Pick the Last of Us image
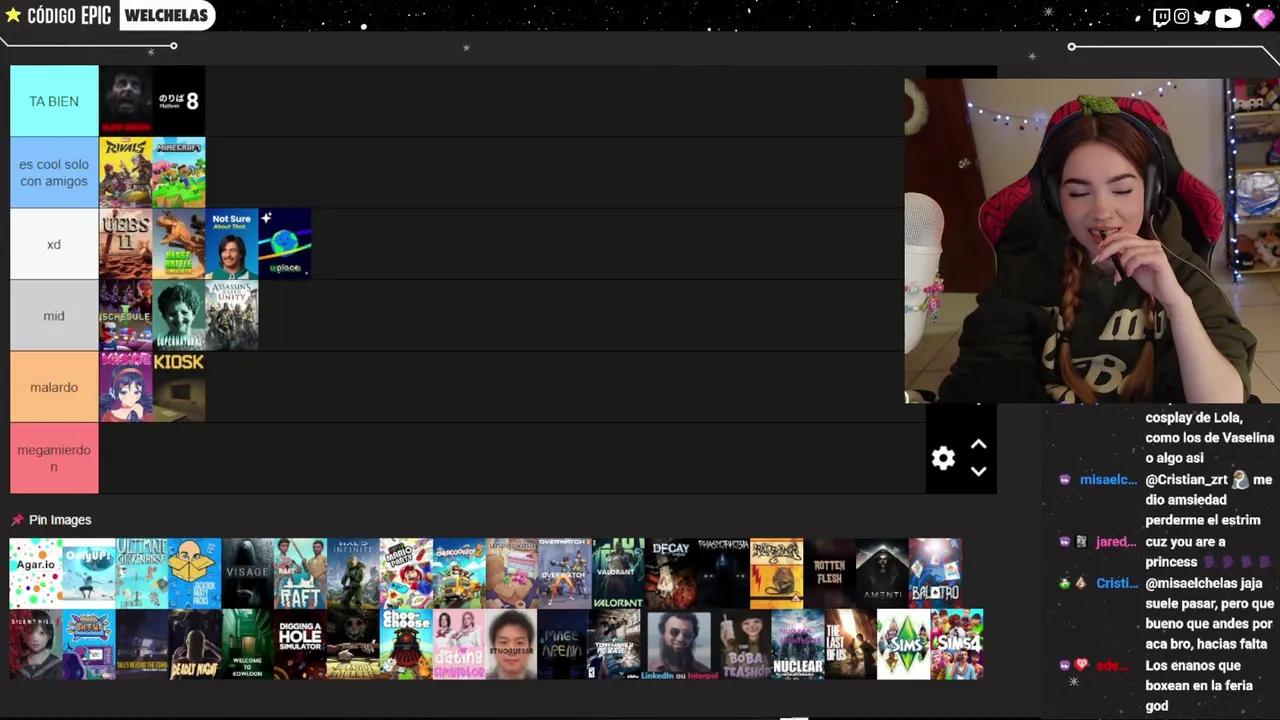This screenshot has height=720, width=1280. point(851,645)
